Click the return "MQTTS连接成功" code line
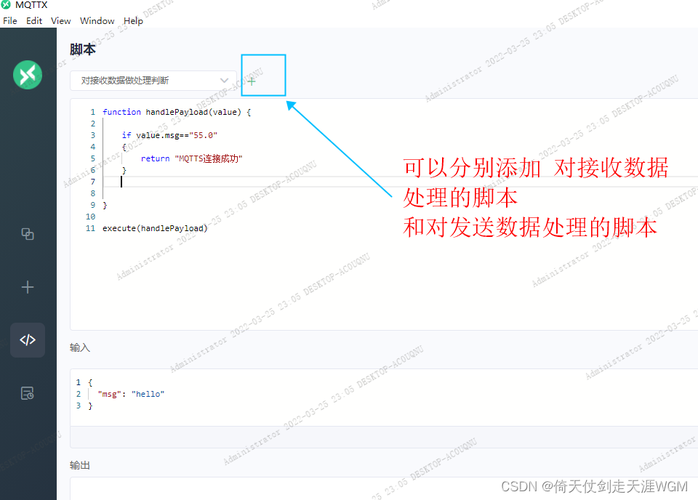Screen dimensions: 698x500 point(191,159)
